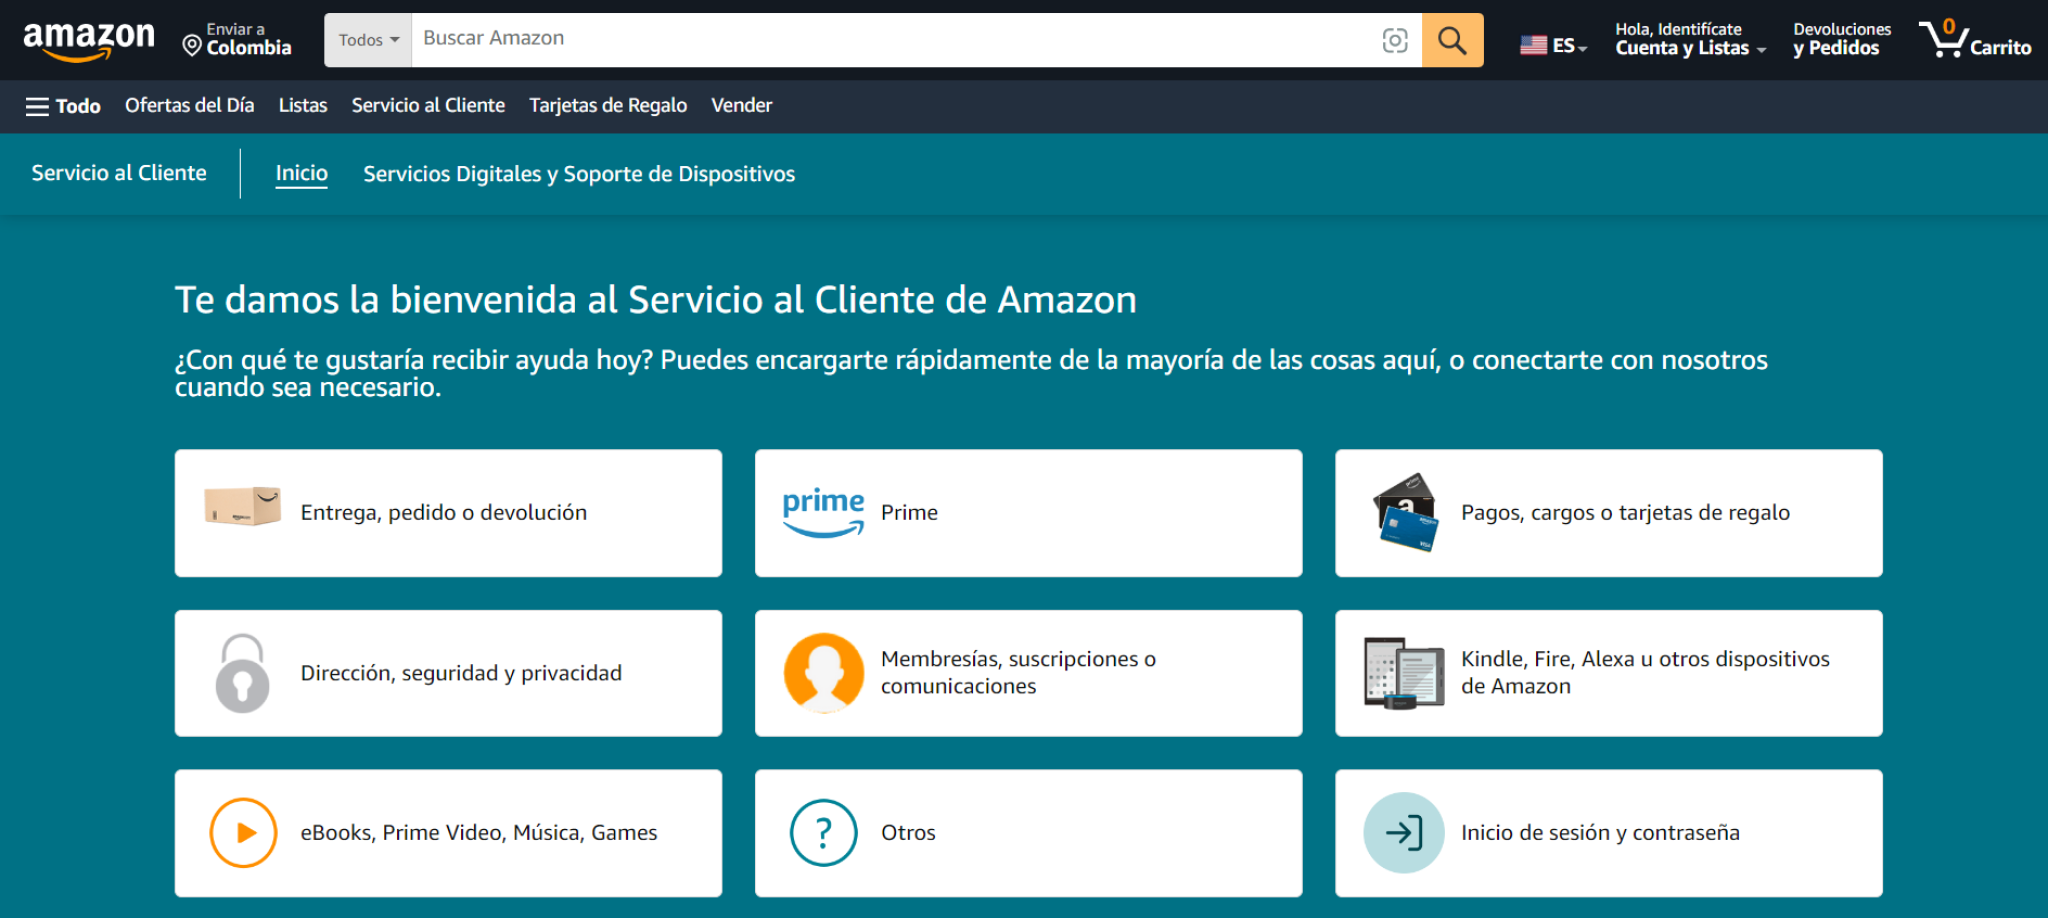Image resolution: width=2048 pixels, height=918 pixels.
Task: Click the Carrito label
Action: [2000, 48]
